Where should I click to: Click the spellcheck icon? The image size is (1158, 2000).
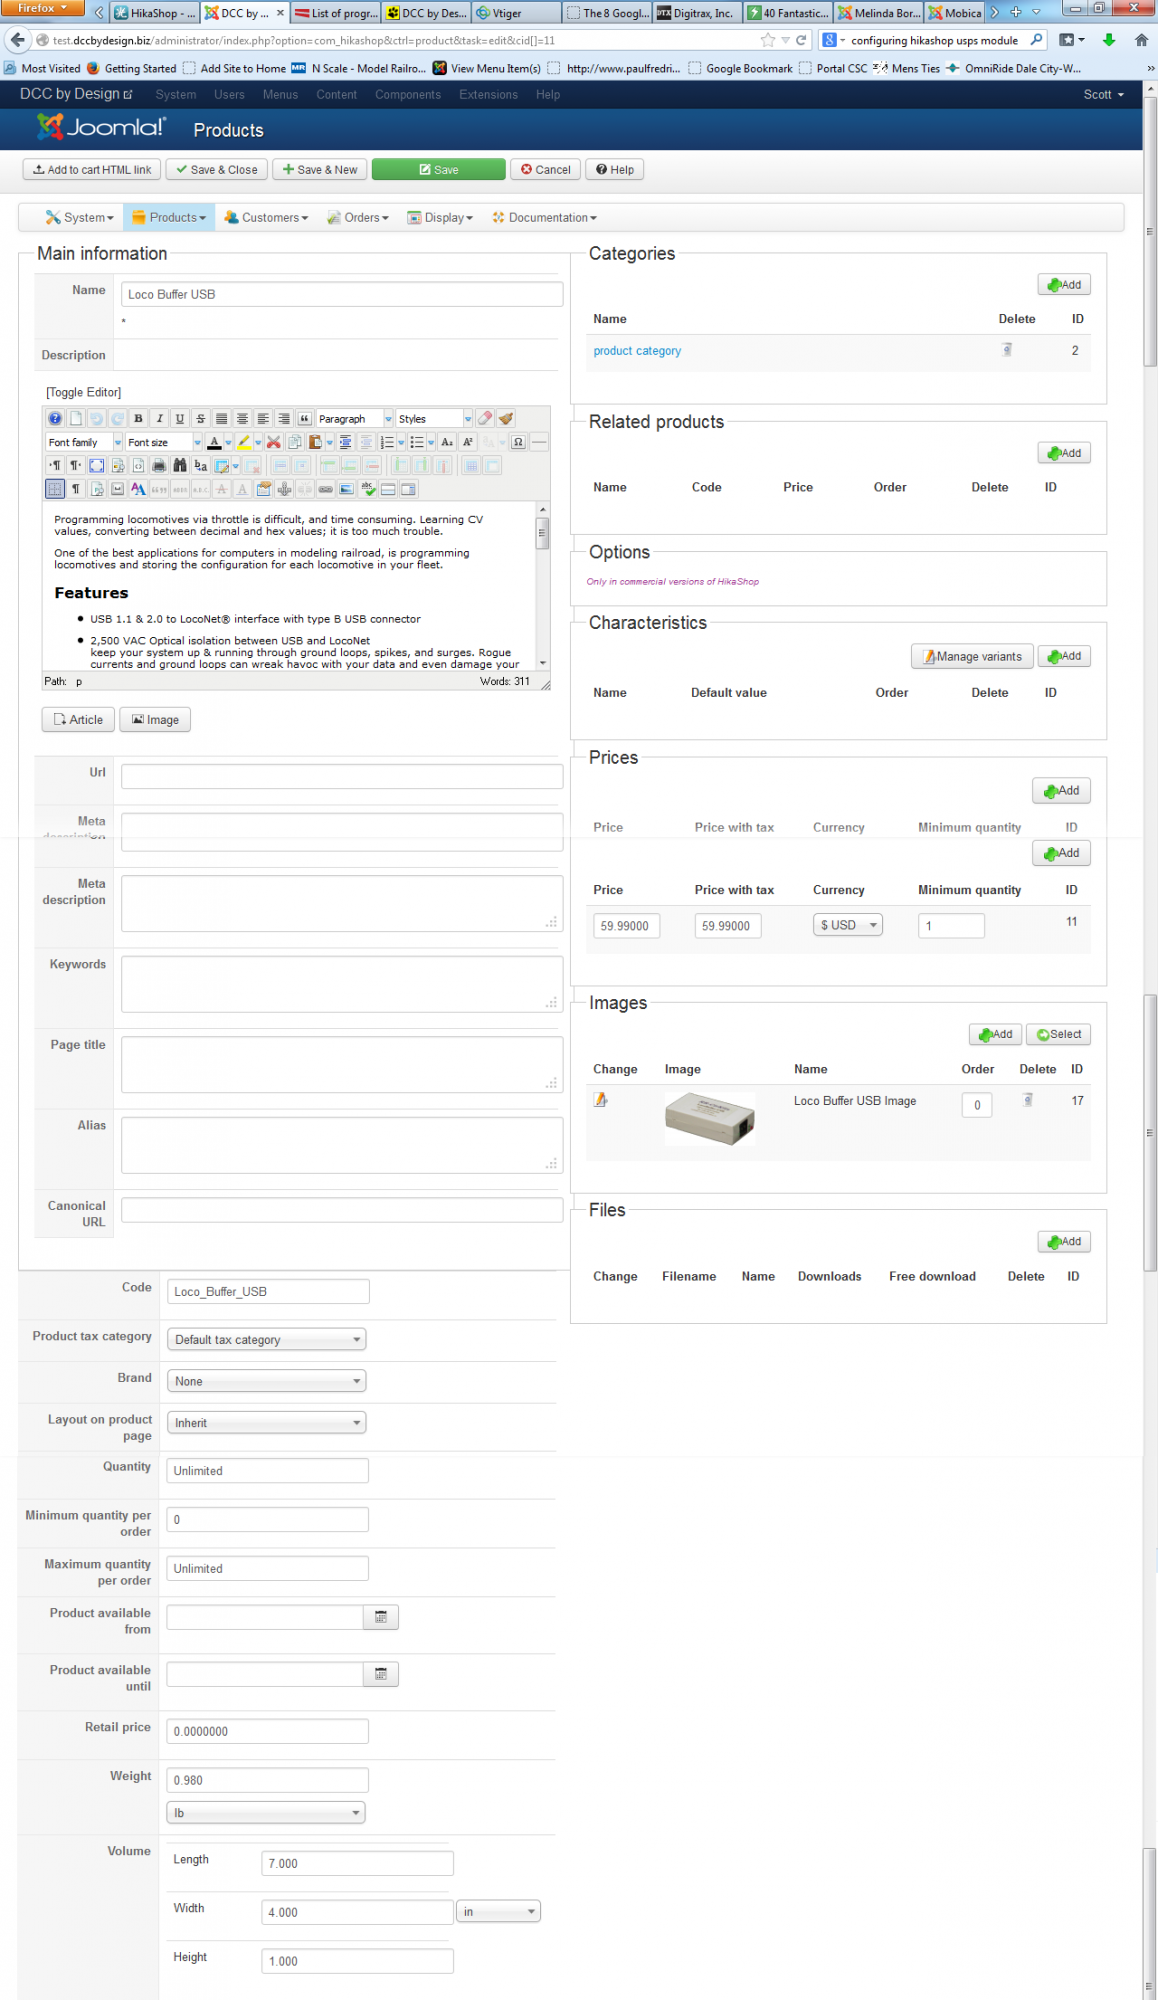pos(367,489)
